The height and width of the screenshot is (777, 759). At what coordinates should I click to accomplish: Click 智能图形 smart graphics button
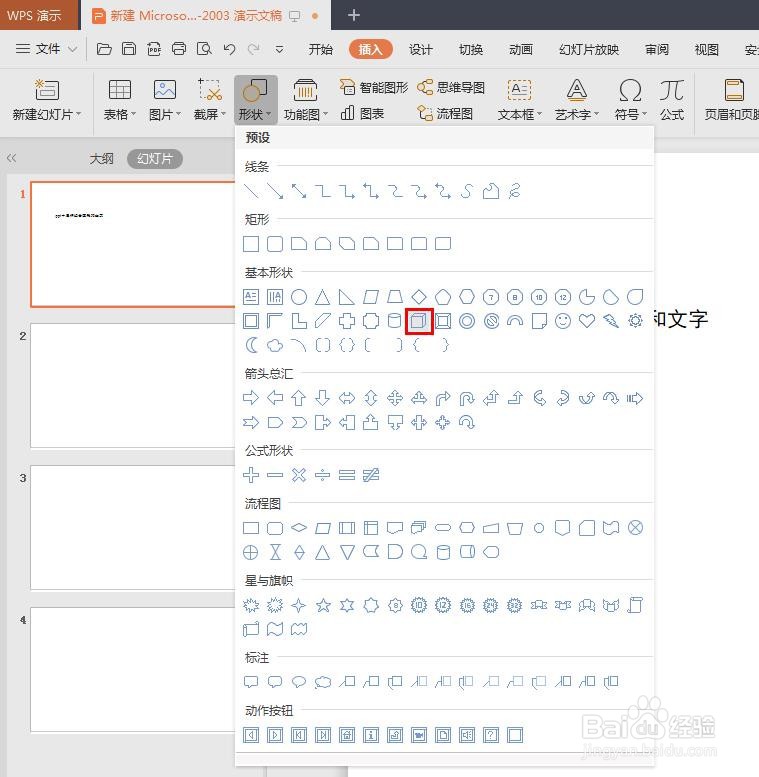374,87
